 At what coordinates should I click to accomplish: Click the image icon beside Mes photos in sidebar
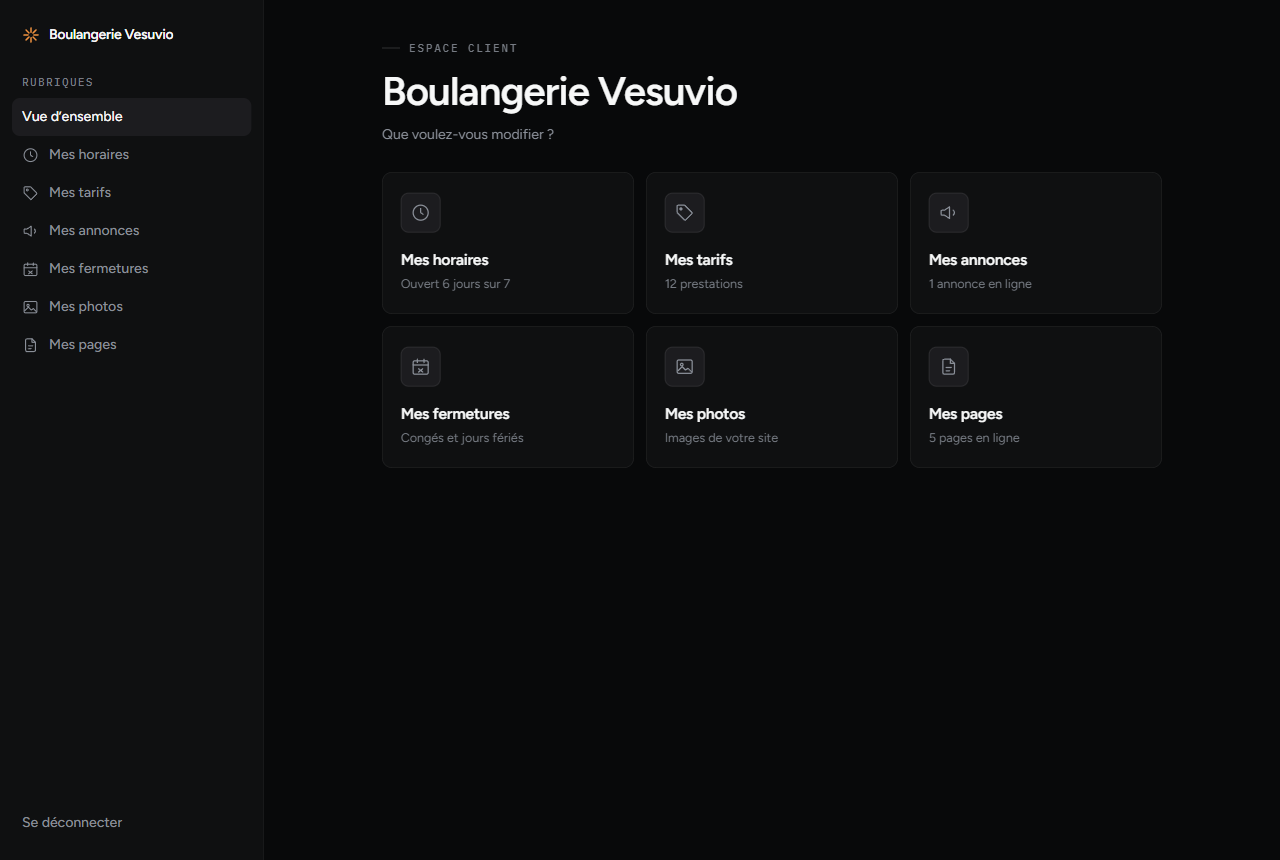pyautogui.click(x=30, y=307)
